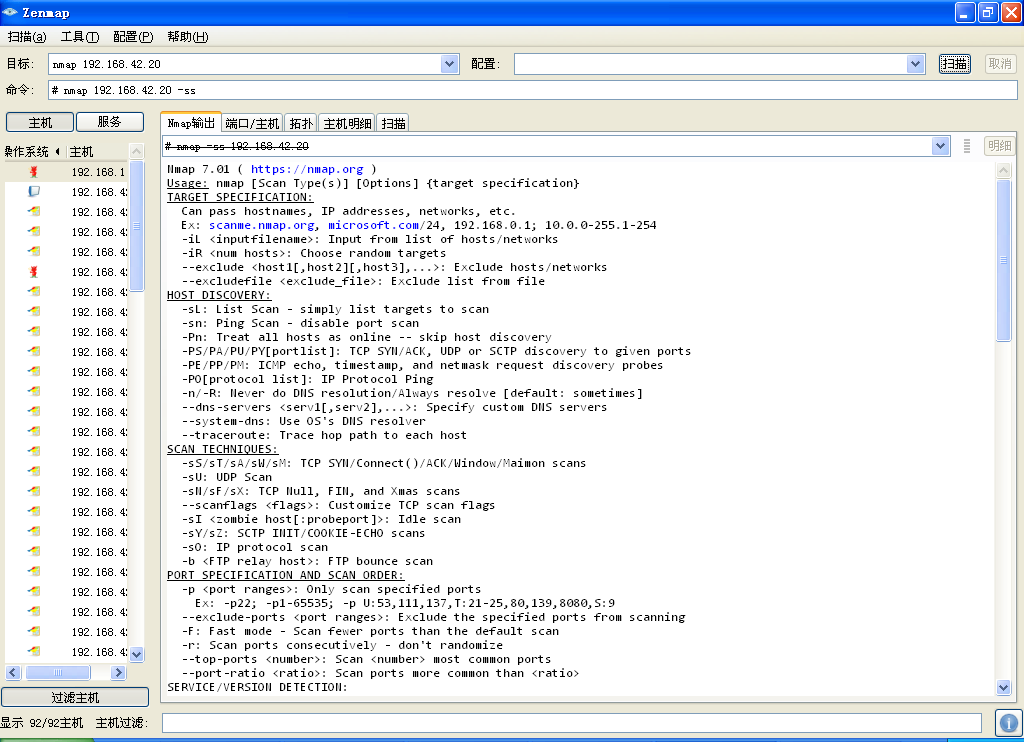Click Nmap output scrollbar up arrow

pyautogui.click(x=1004, y=170)
